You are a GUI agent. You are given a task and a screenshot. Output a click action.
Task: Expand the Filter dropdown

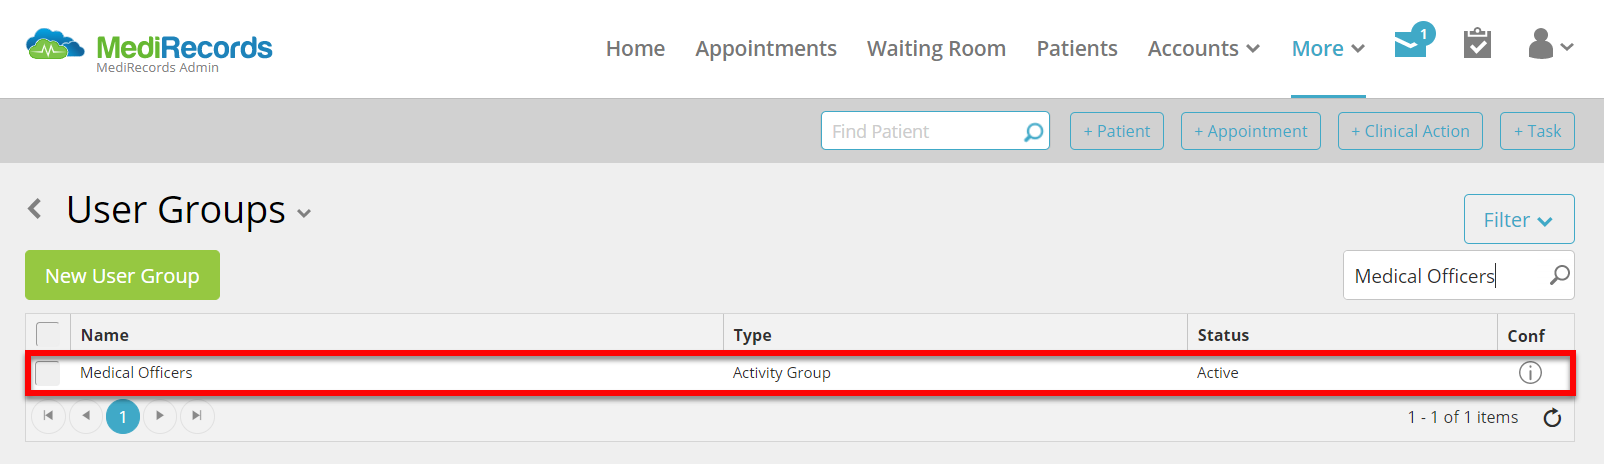point(1518,219)
